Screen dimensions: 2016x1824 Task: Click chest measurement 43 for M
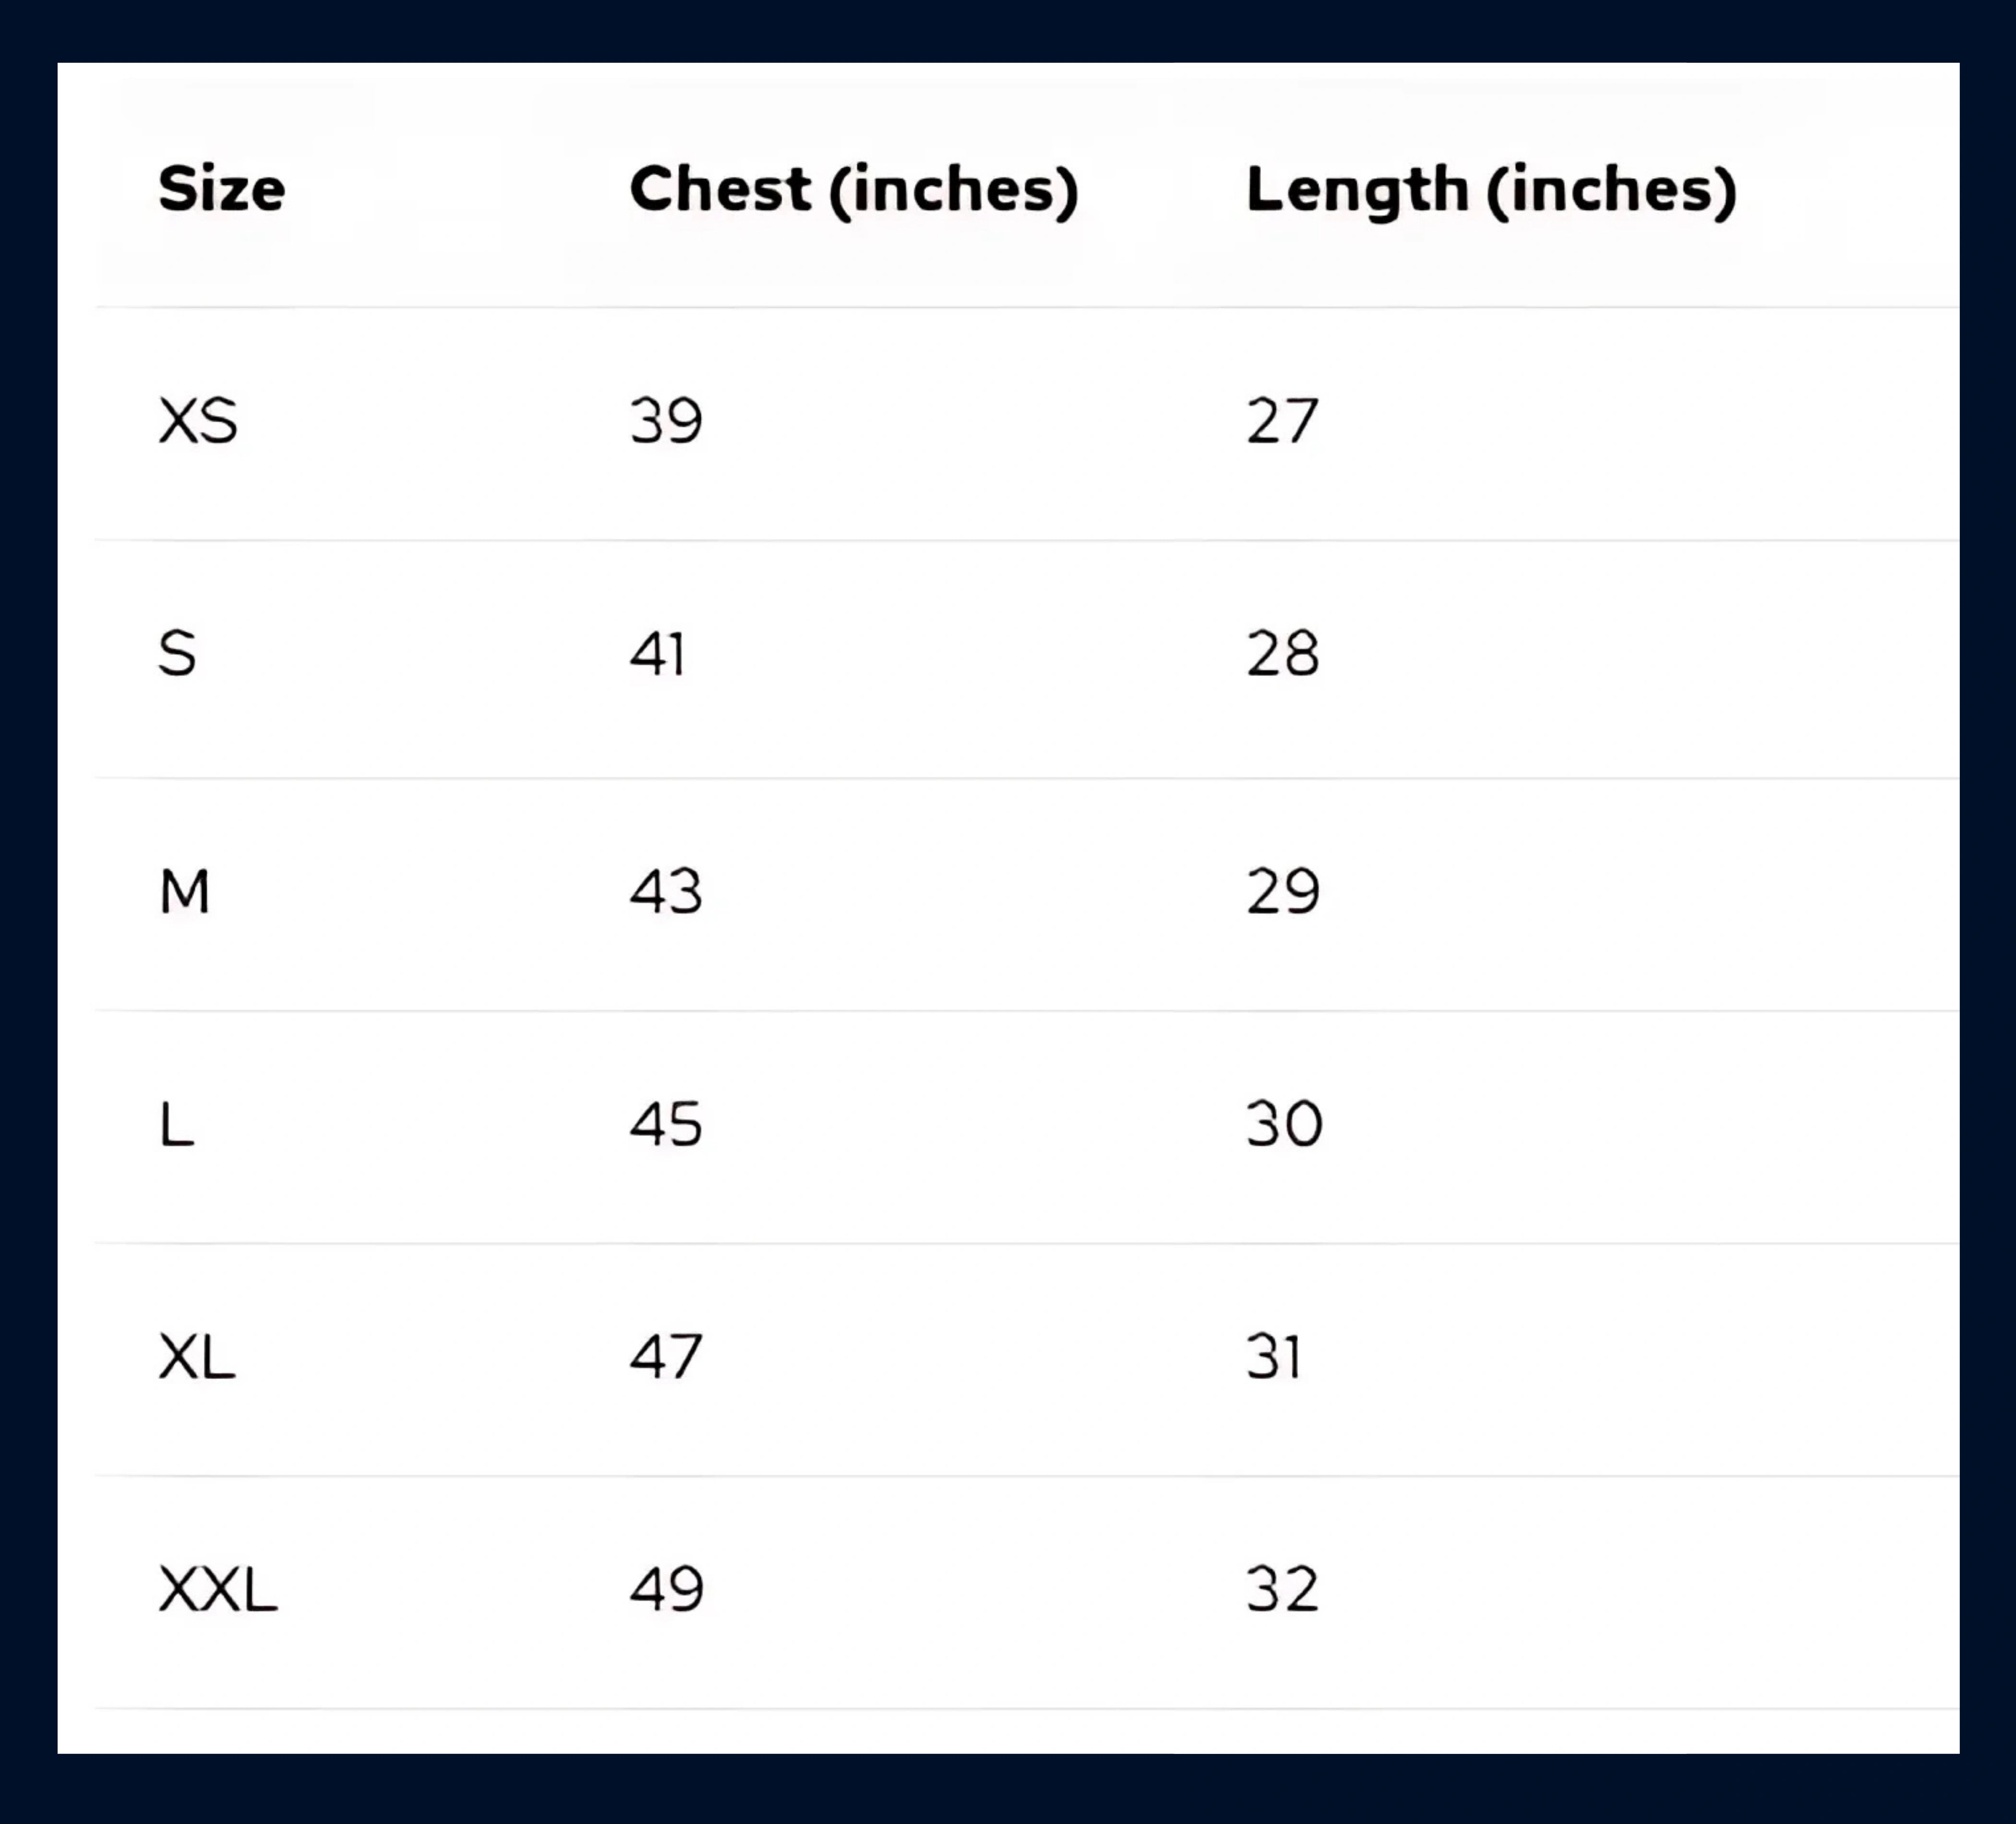point(666,891)
